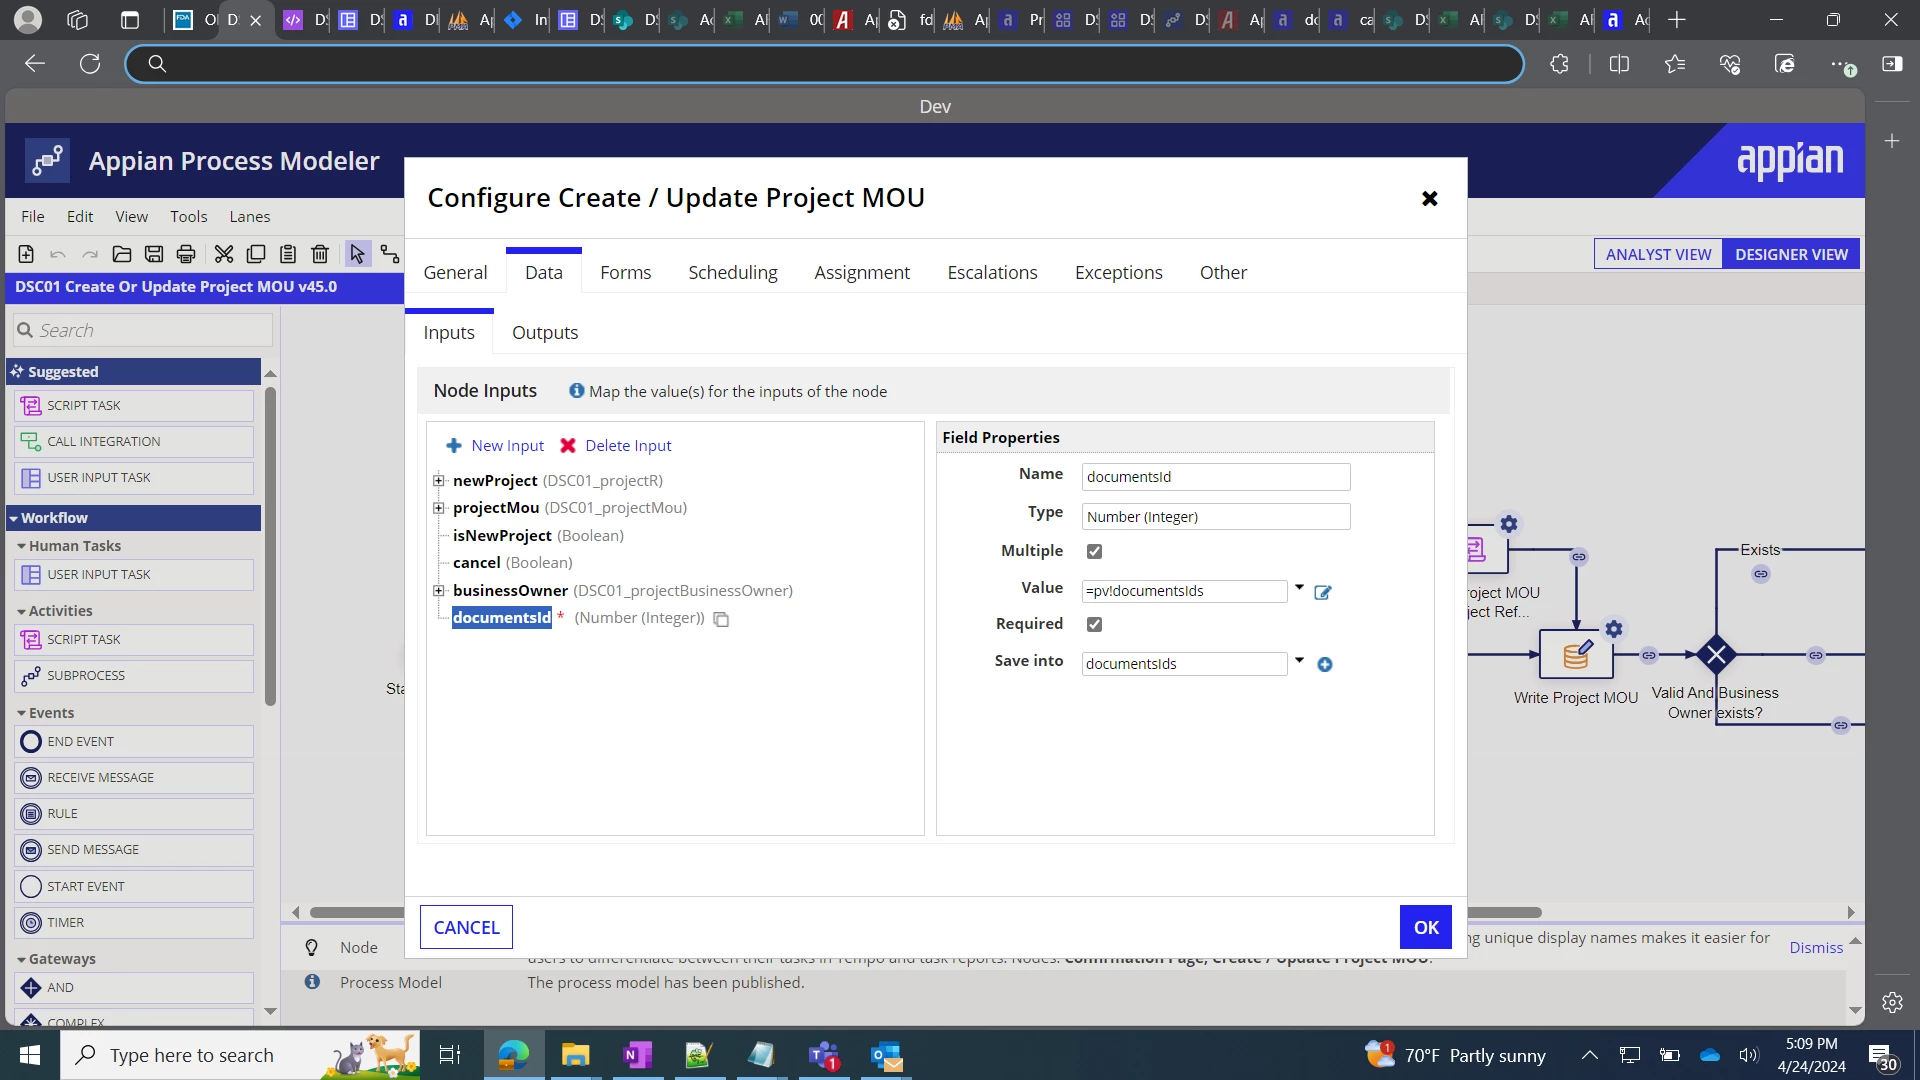Collapse the Activities palette group
The image size is (1920, 1080).
[22, 611]
